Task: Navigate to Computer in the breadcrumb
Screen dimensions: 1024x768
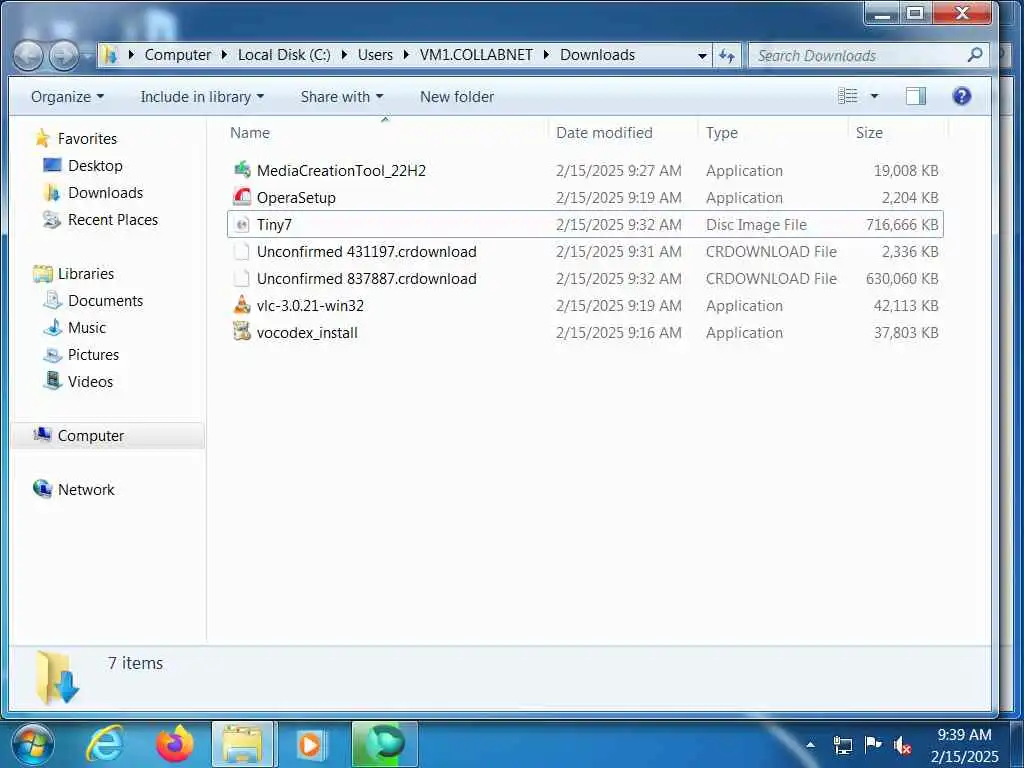Action: [x=178, y=55]
